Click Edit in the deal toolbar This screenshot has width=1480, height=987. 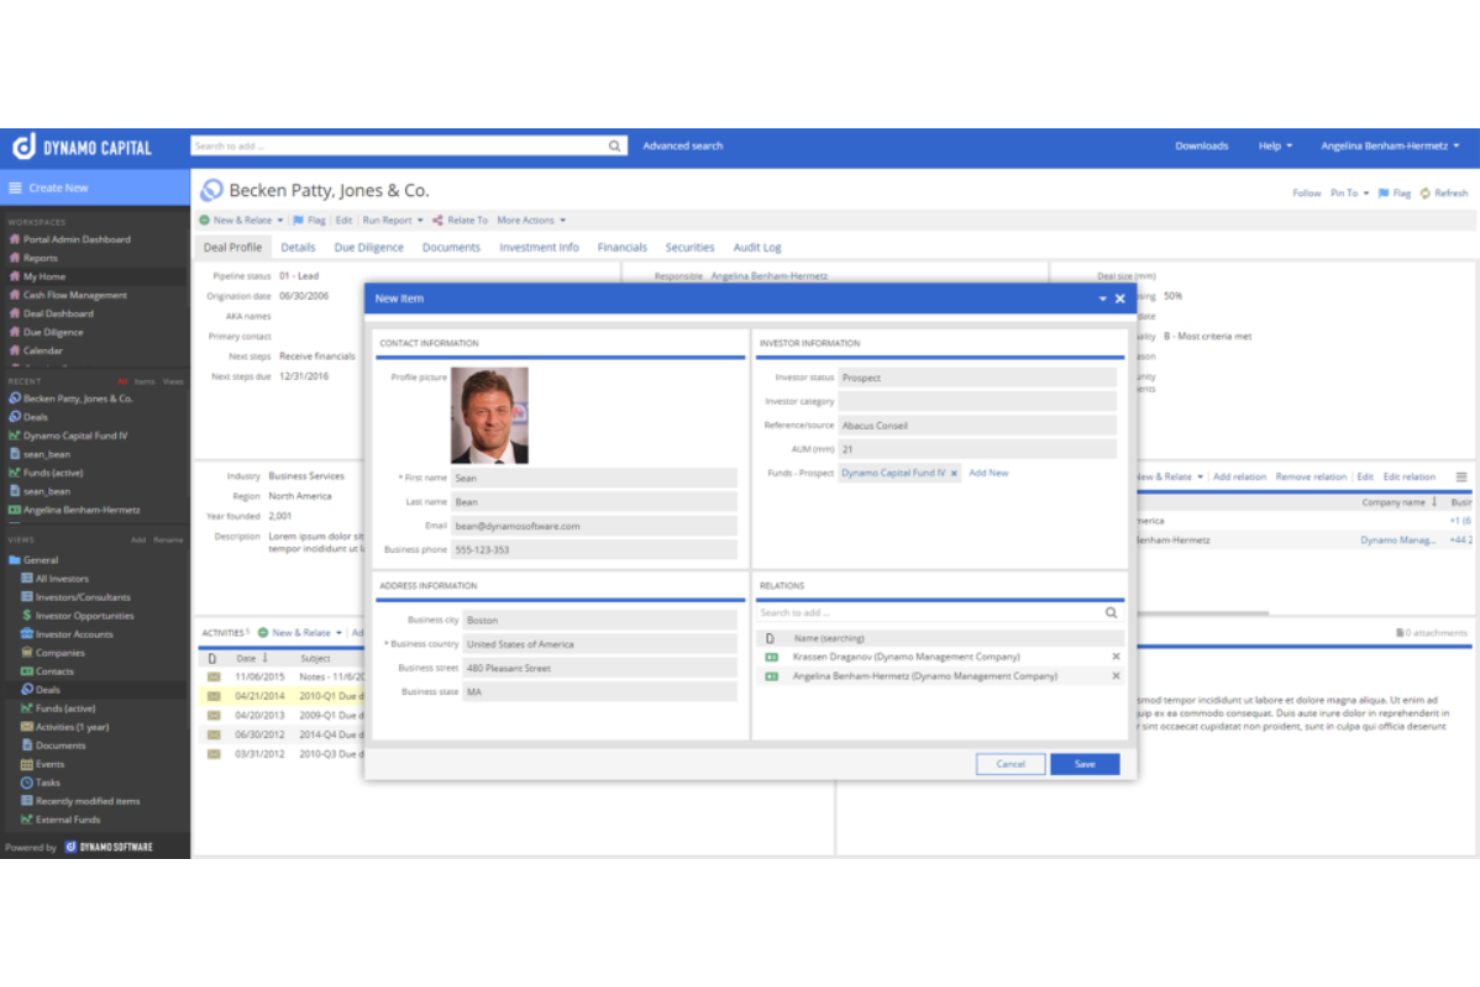point(344,220)
